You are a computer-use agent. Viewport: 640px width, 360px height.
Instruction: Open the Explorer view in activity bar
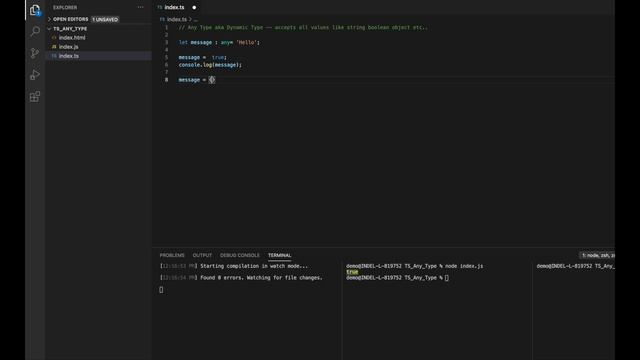pos(35,10)
